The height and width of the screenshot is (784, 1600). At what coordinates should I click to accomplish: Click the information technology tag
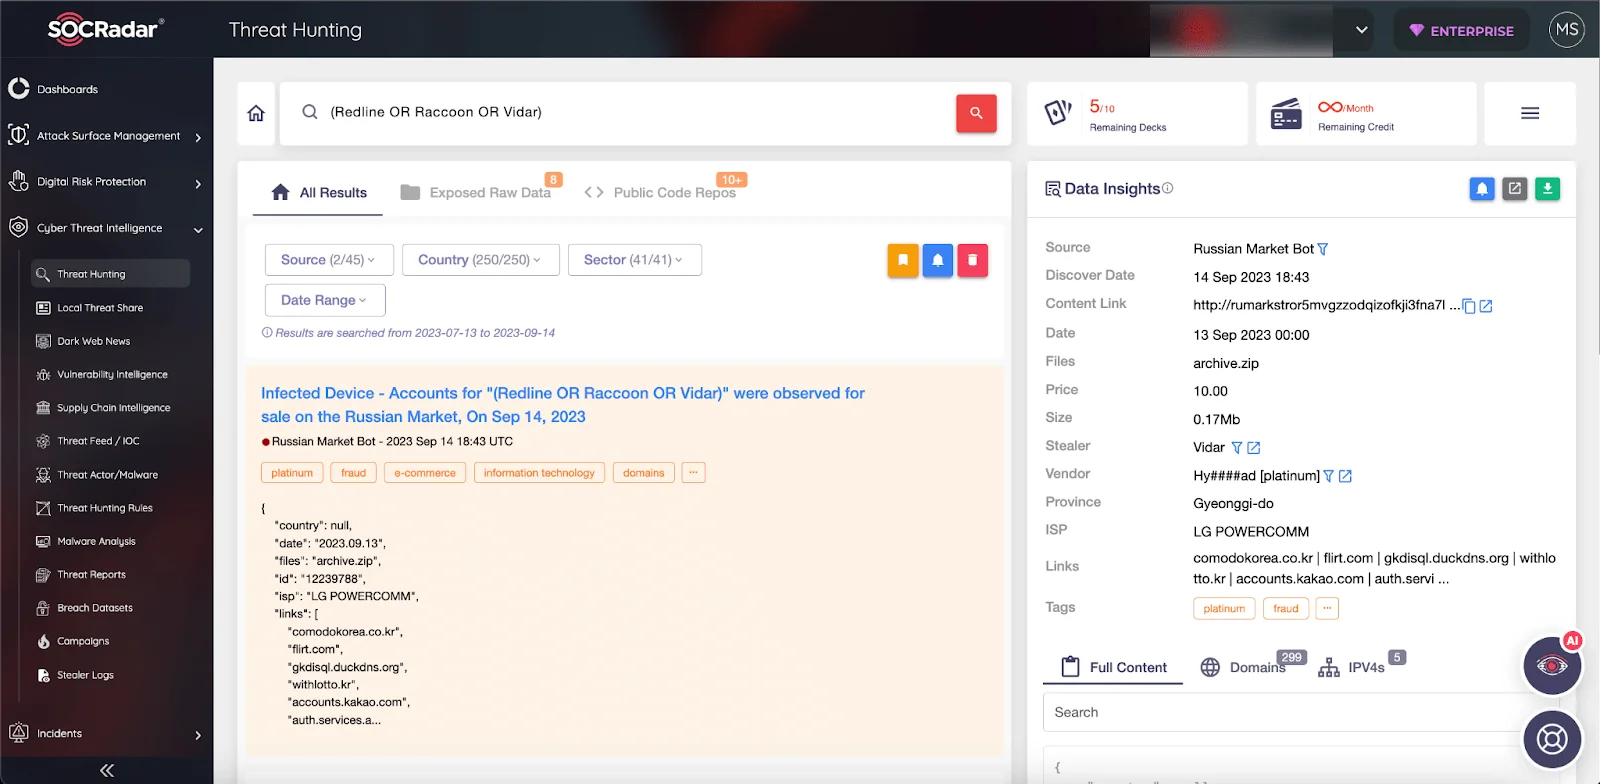click(x=539, y=473)
